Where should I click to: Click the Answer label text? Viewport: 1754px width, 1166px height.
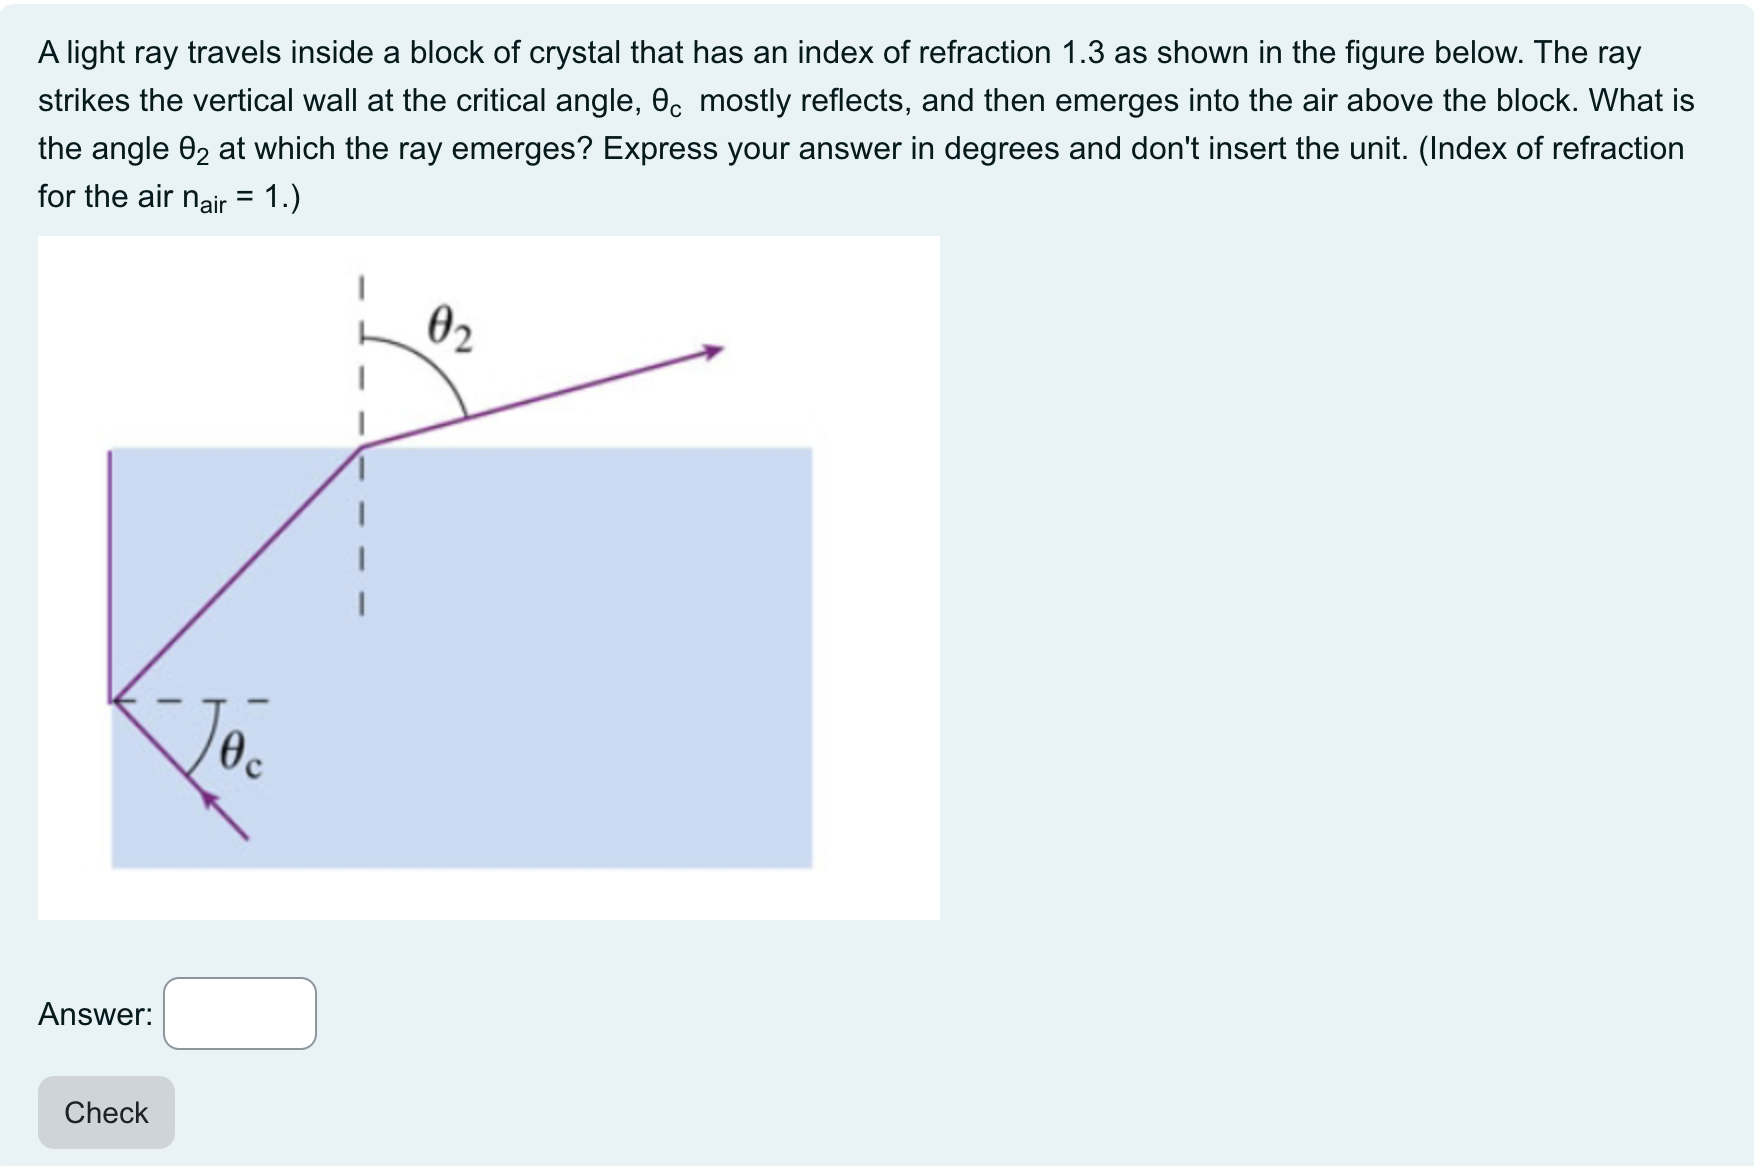(x=94, y=1013)
